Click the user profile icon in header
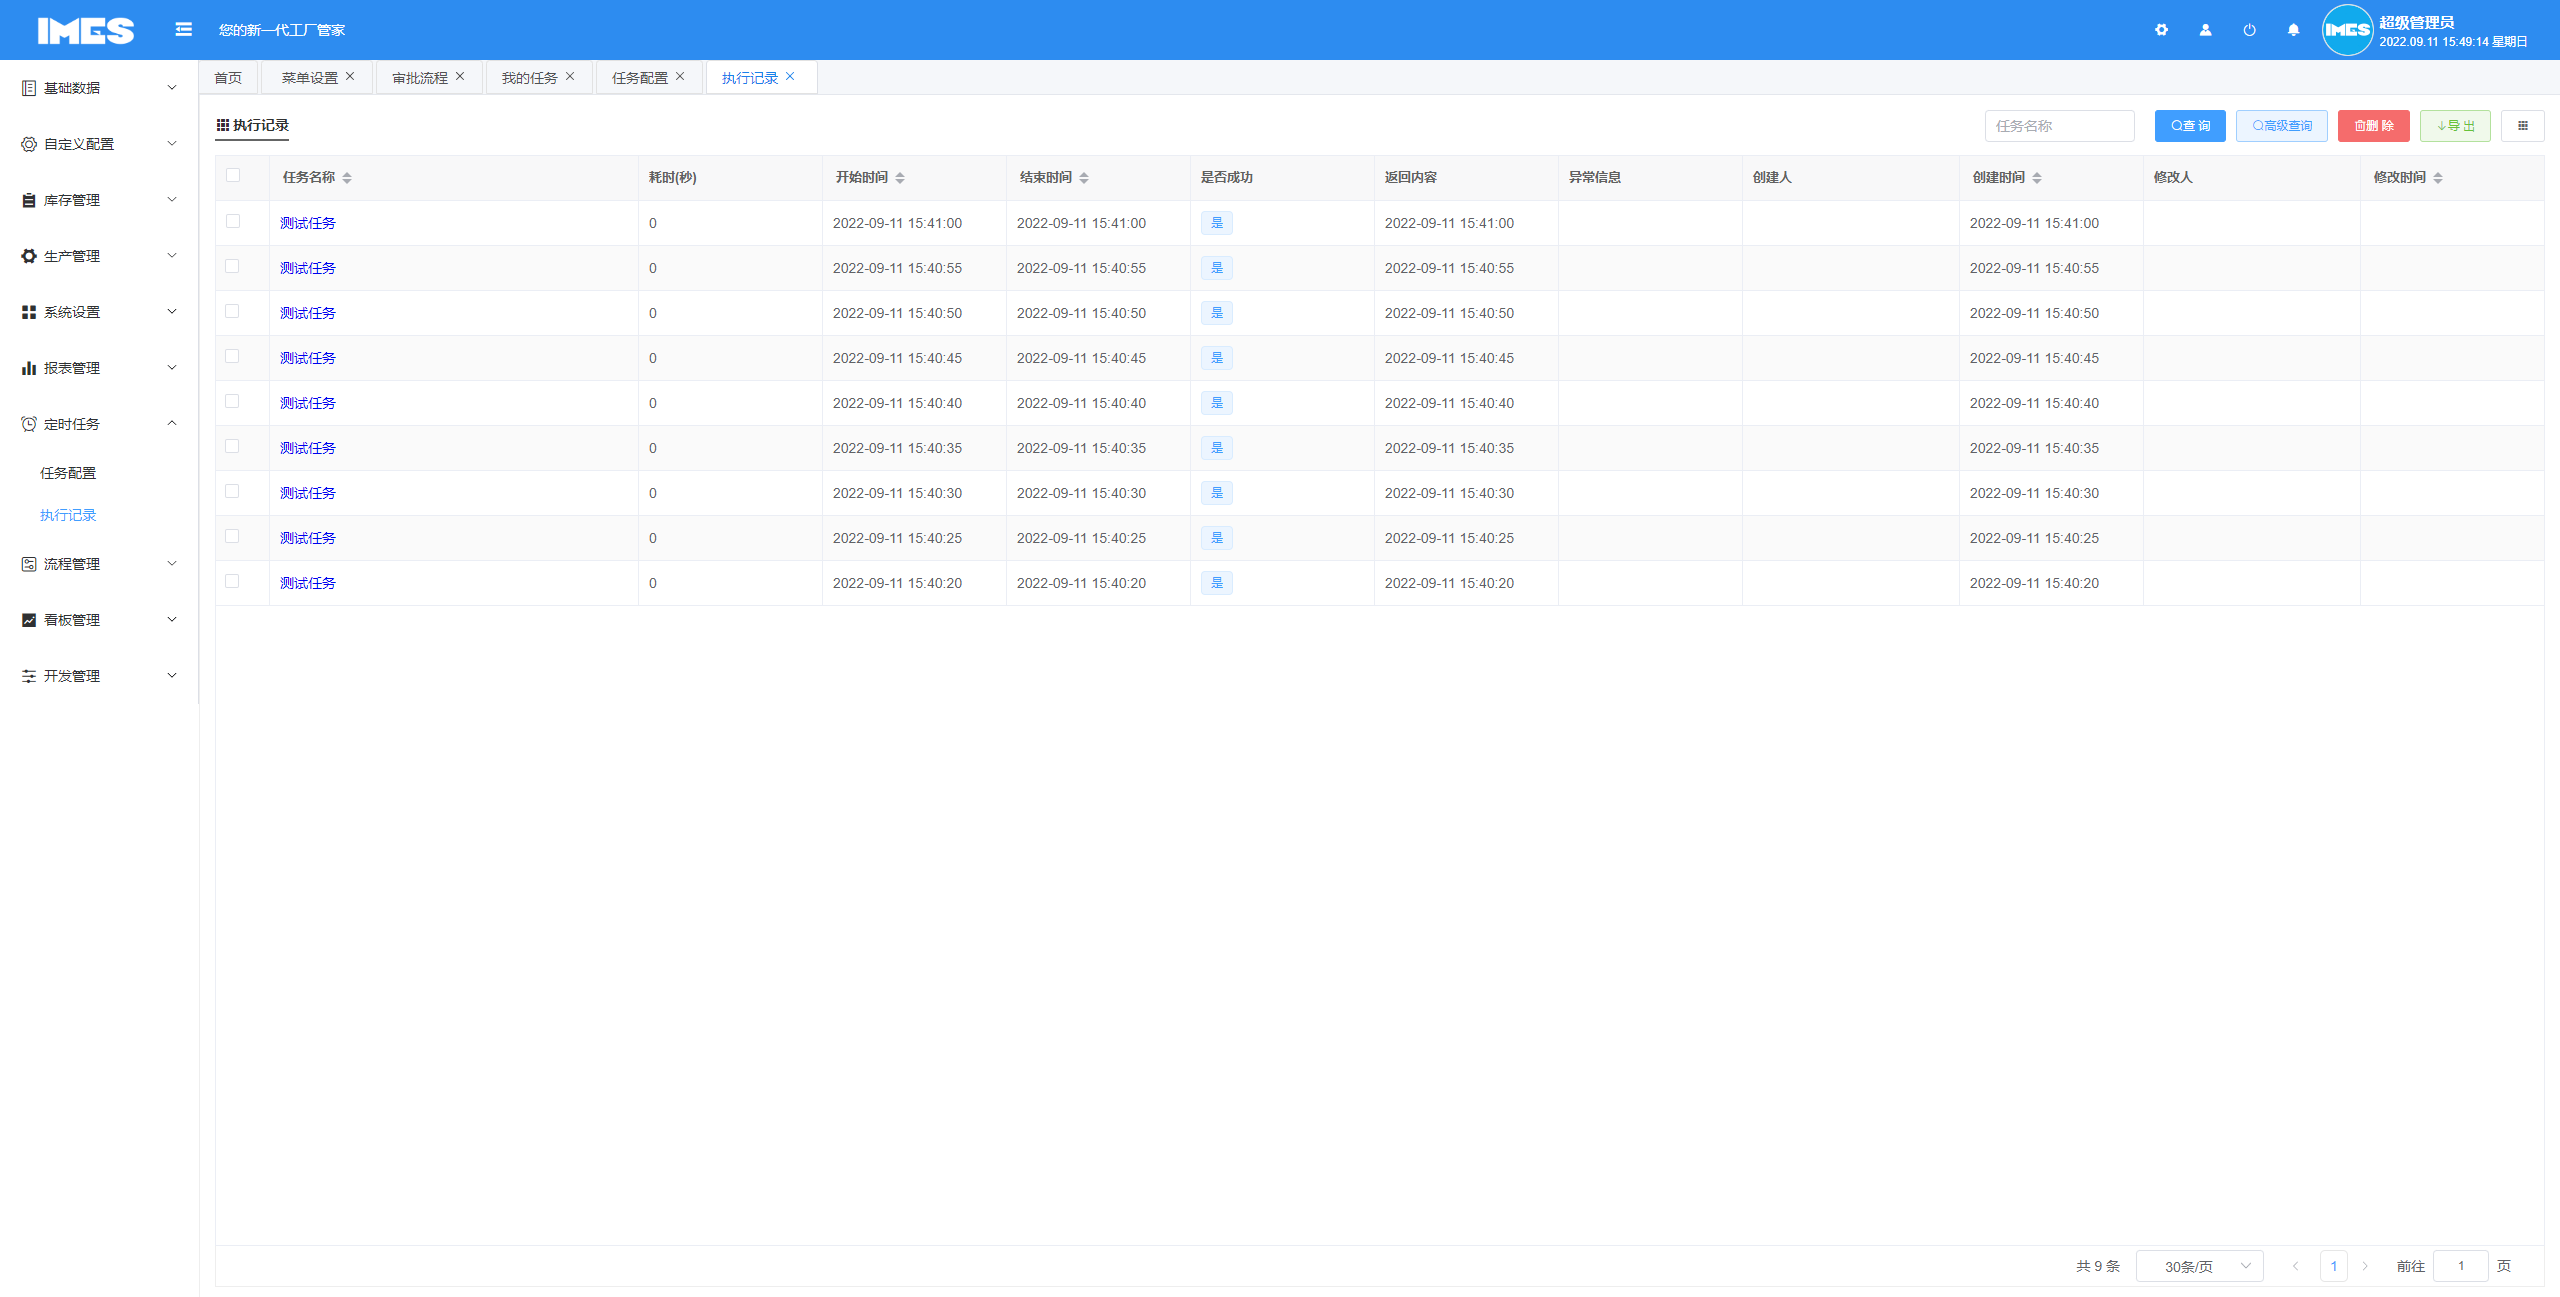This screenshot has height=1297, width=2560. click(2205, 30)
